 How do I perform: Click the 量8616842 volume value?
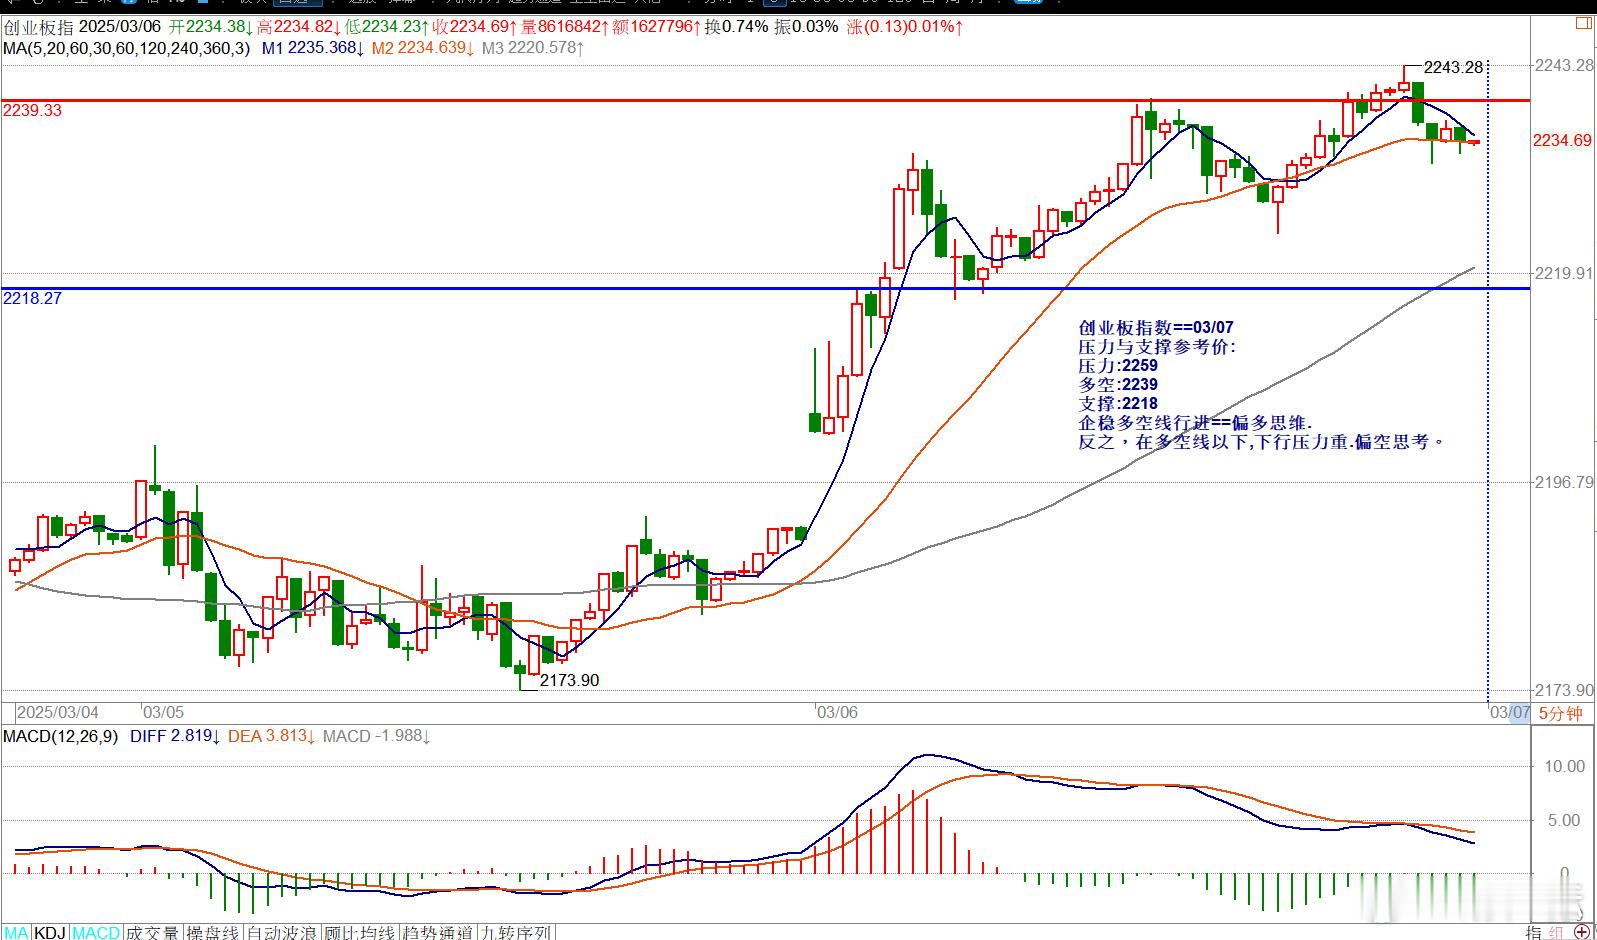coord(565,27)
